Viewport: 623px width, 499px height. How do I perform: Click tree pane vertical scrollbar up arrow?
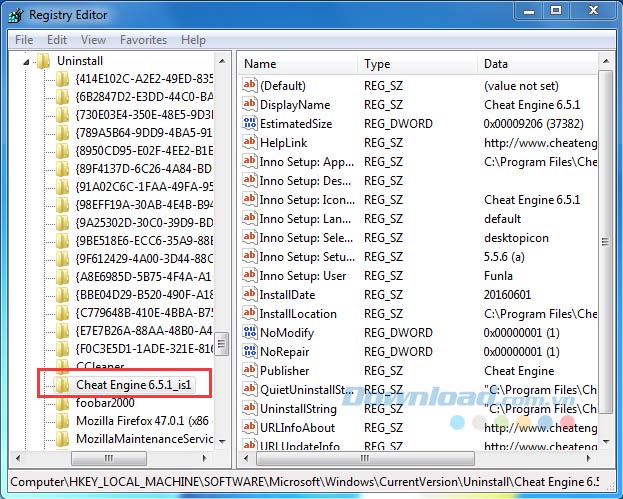(222, 61)
